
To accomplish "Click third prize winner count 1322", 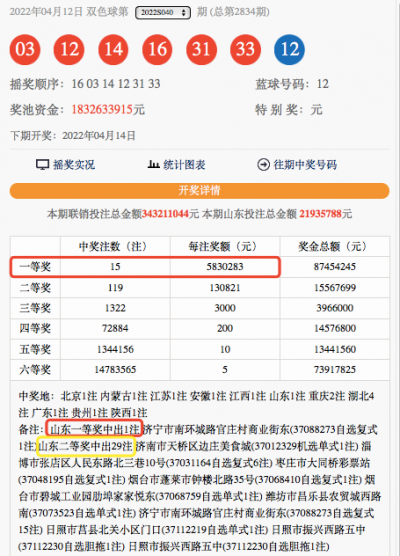I will 115,308.
